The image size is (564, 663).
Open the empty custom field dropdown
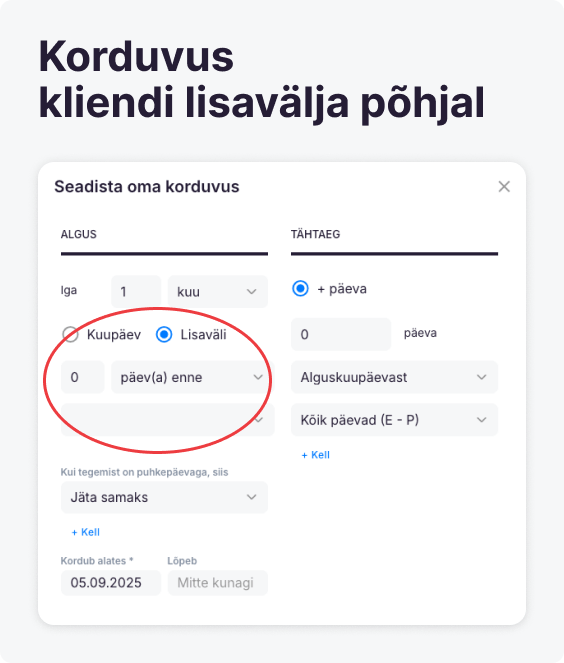tap(168, 420)
